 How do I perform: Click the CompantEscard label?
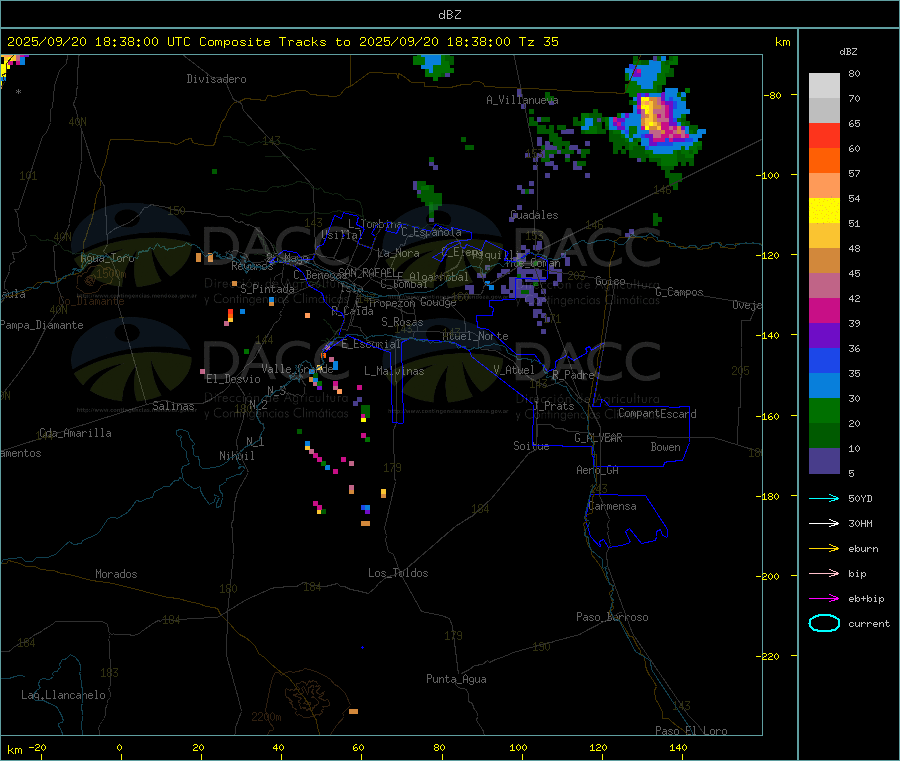point(657,414)
